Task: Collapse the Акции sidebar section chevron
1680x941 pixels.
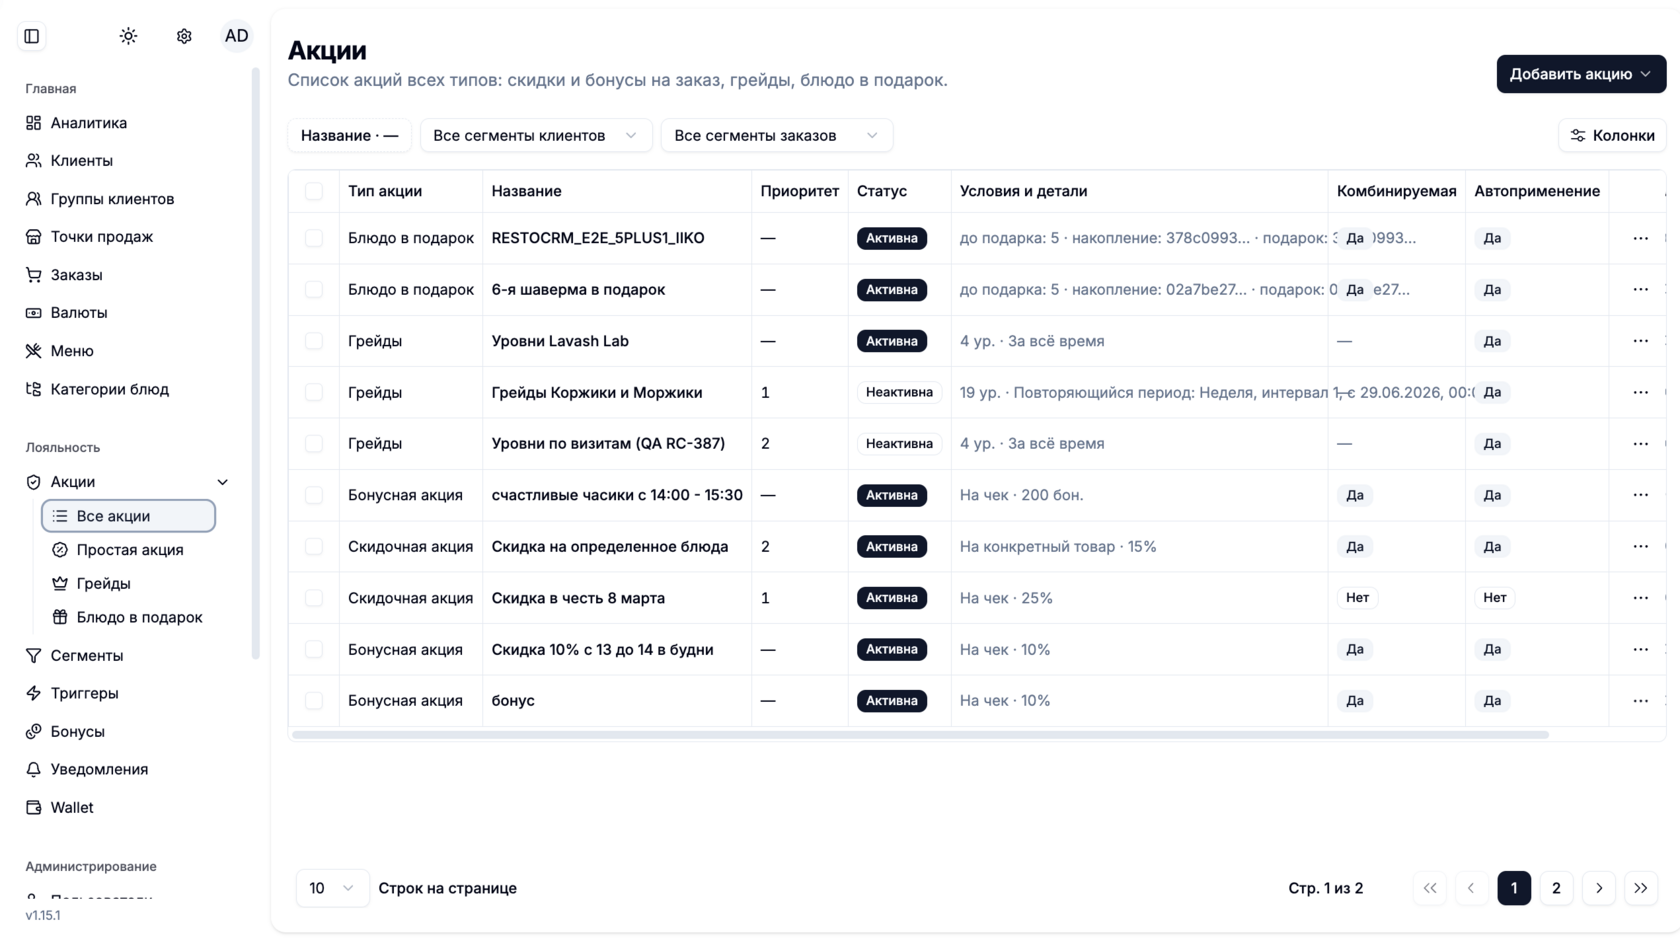Action: click(x=222, y=482)
